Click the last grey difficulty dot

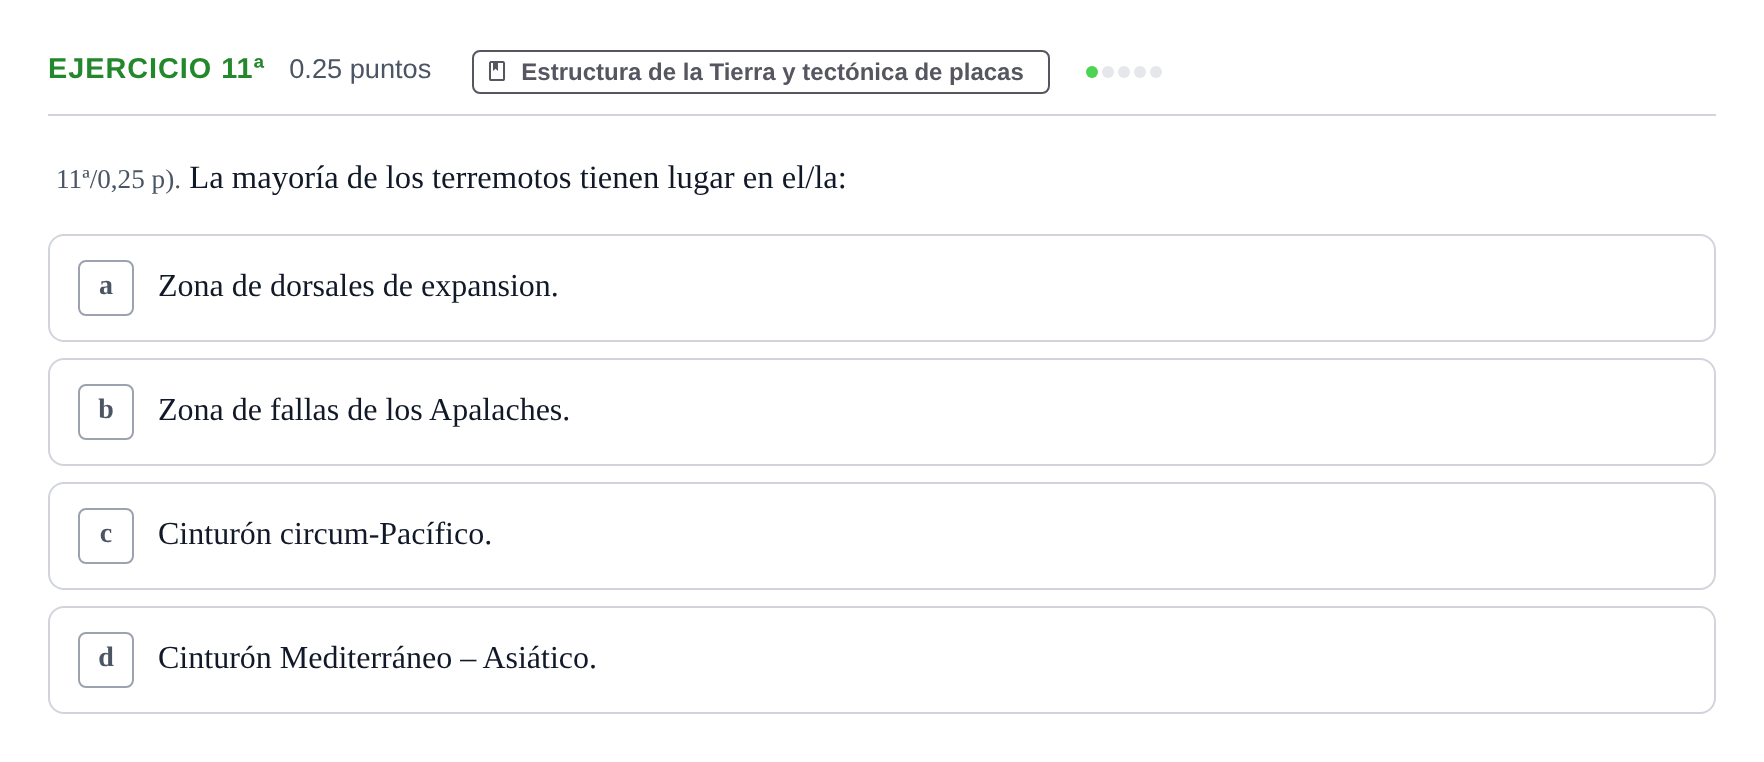pyautogui.click(x=1156, y=72)
